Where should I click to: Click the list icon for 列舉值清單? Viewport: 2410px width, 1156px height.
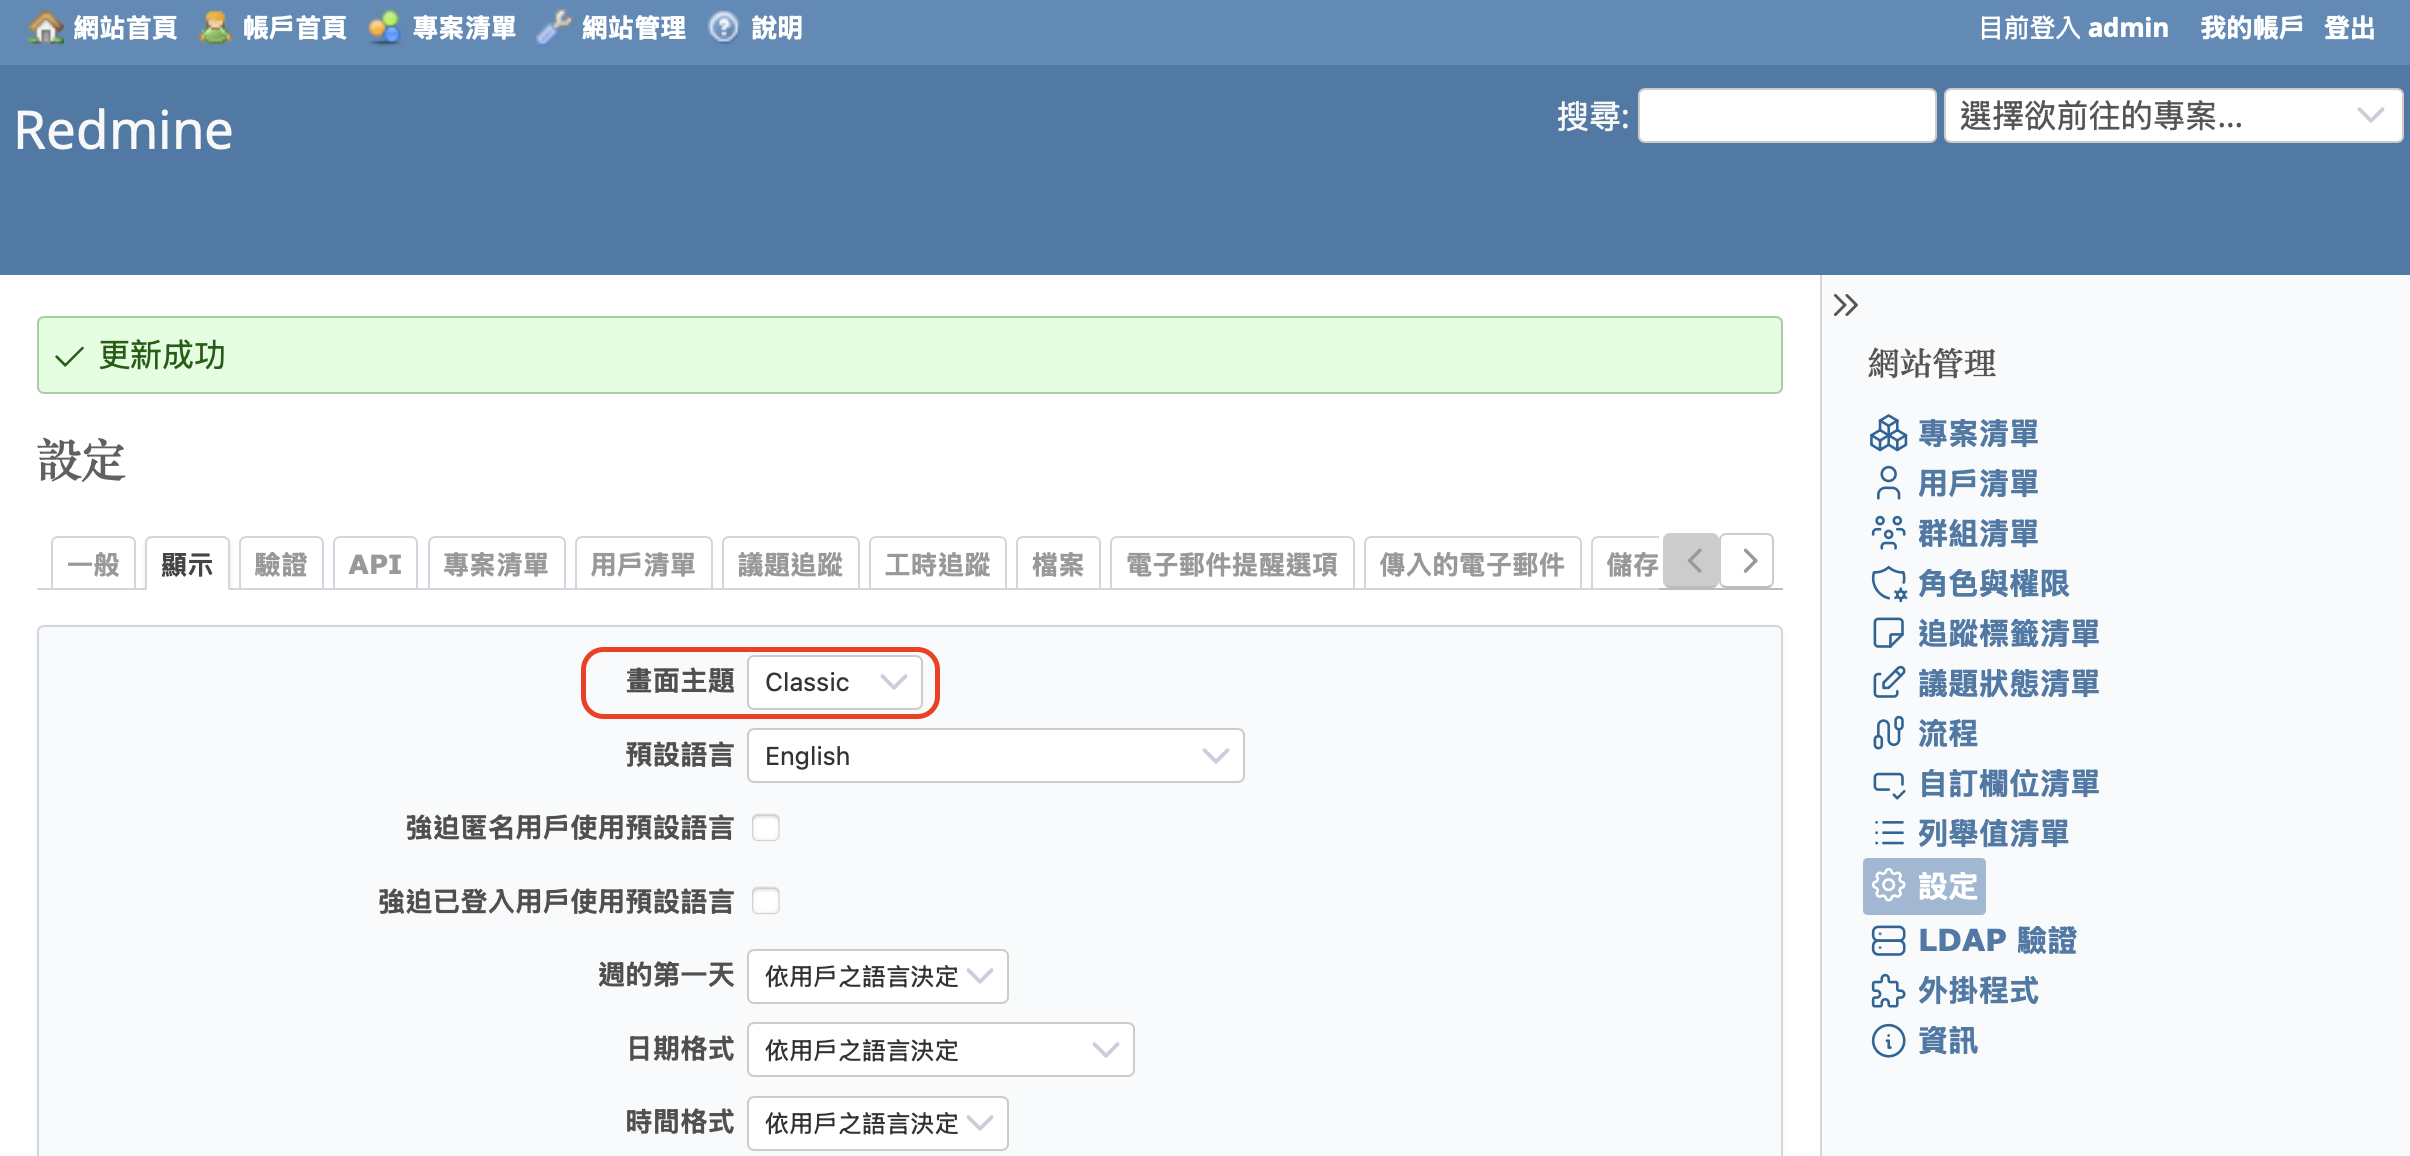pyautogui.click(x=1888, y=833)
